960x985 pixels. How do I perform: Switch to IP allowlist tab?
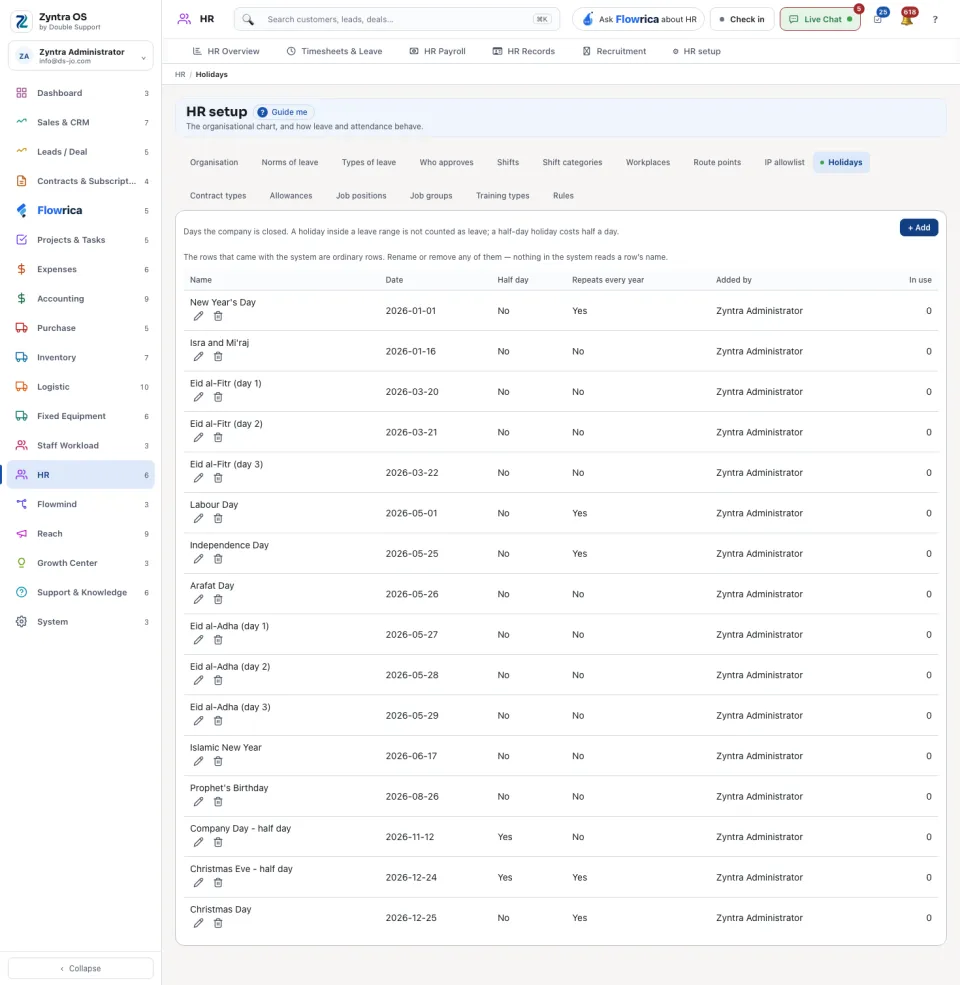pyautogui.click(x=784, y=162)
